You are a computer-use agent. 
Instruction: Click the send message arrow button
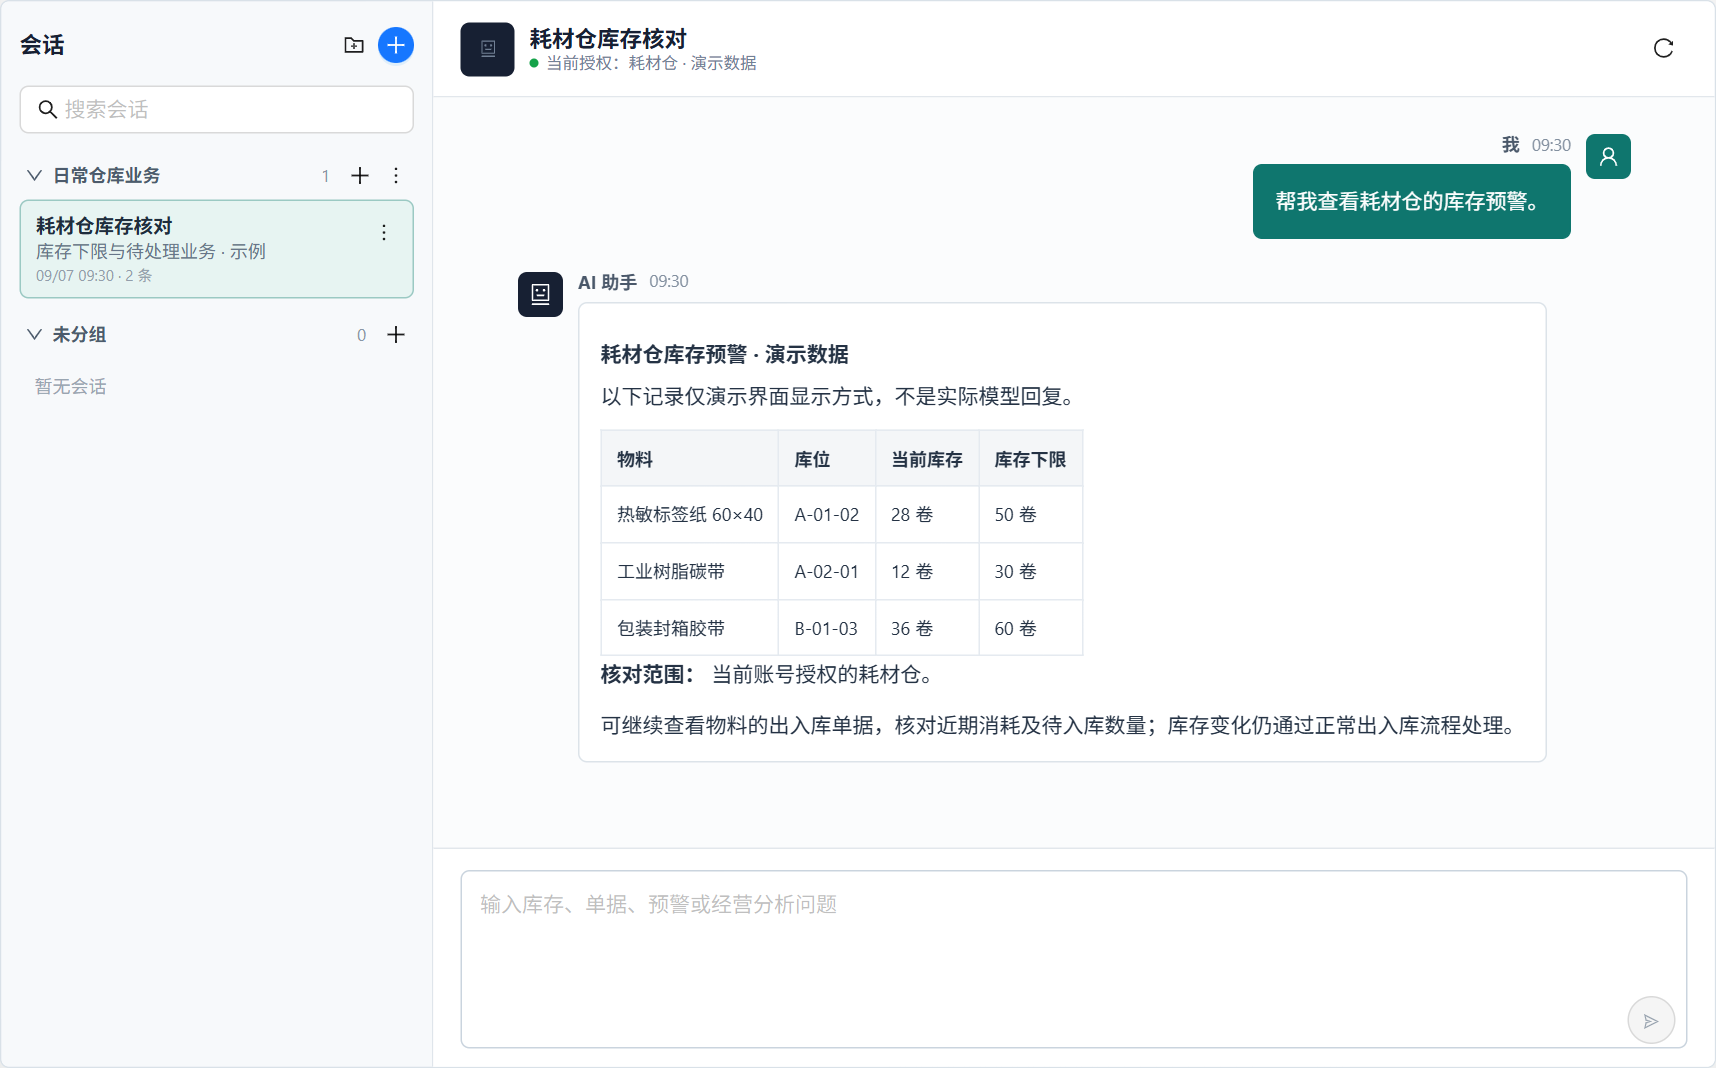click(x=1651, y=1021)
